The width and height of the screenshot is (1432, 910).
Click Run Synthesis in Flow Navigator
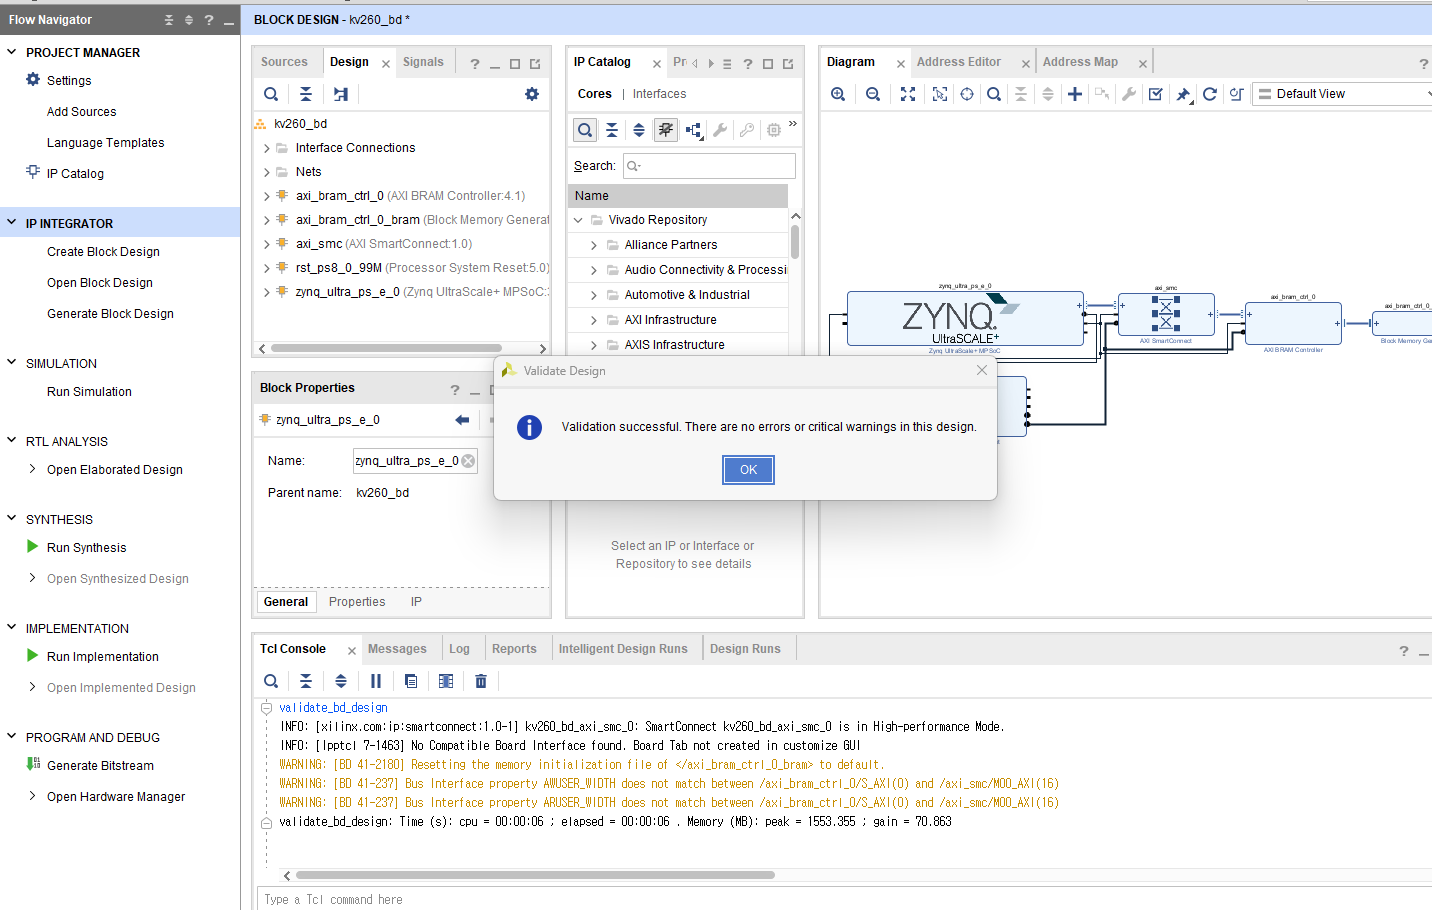click(87, 548)
